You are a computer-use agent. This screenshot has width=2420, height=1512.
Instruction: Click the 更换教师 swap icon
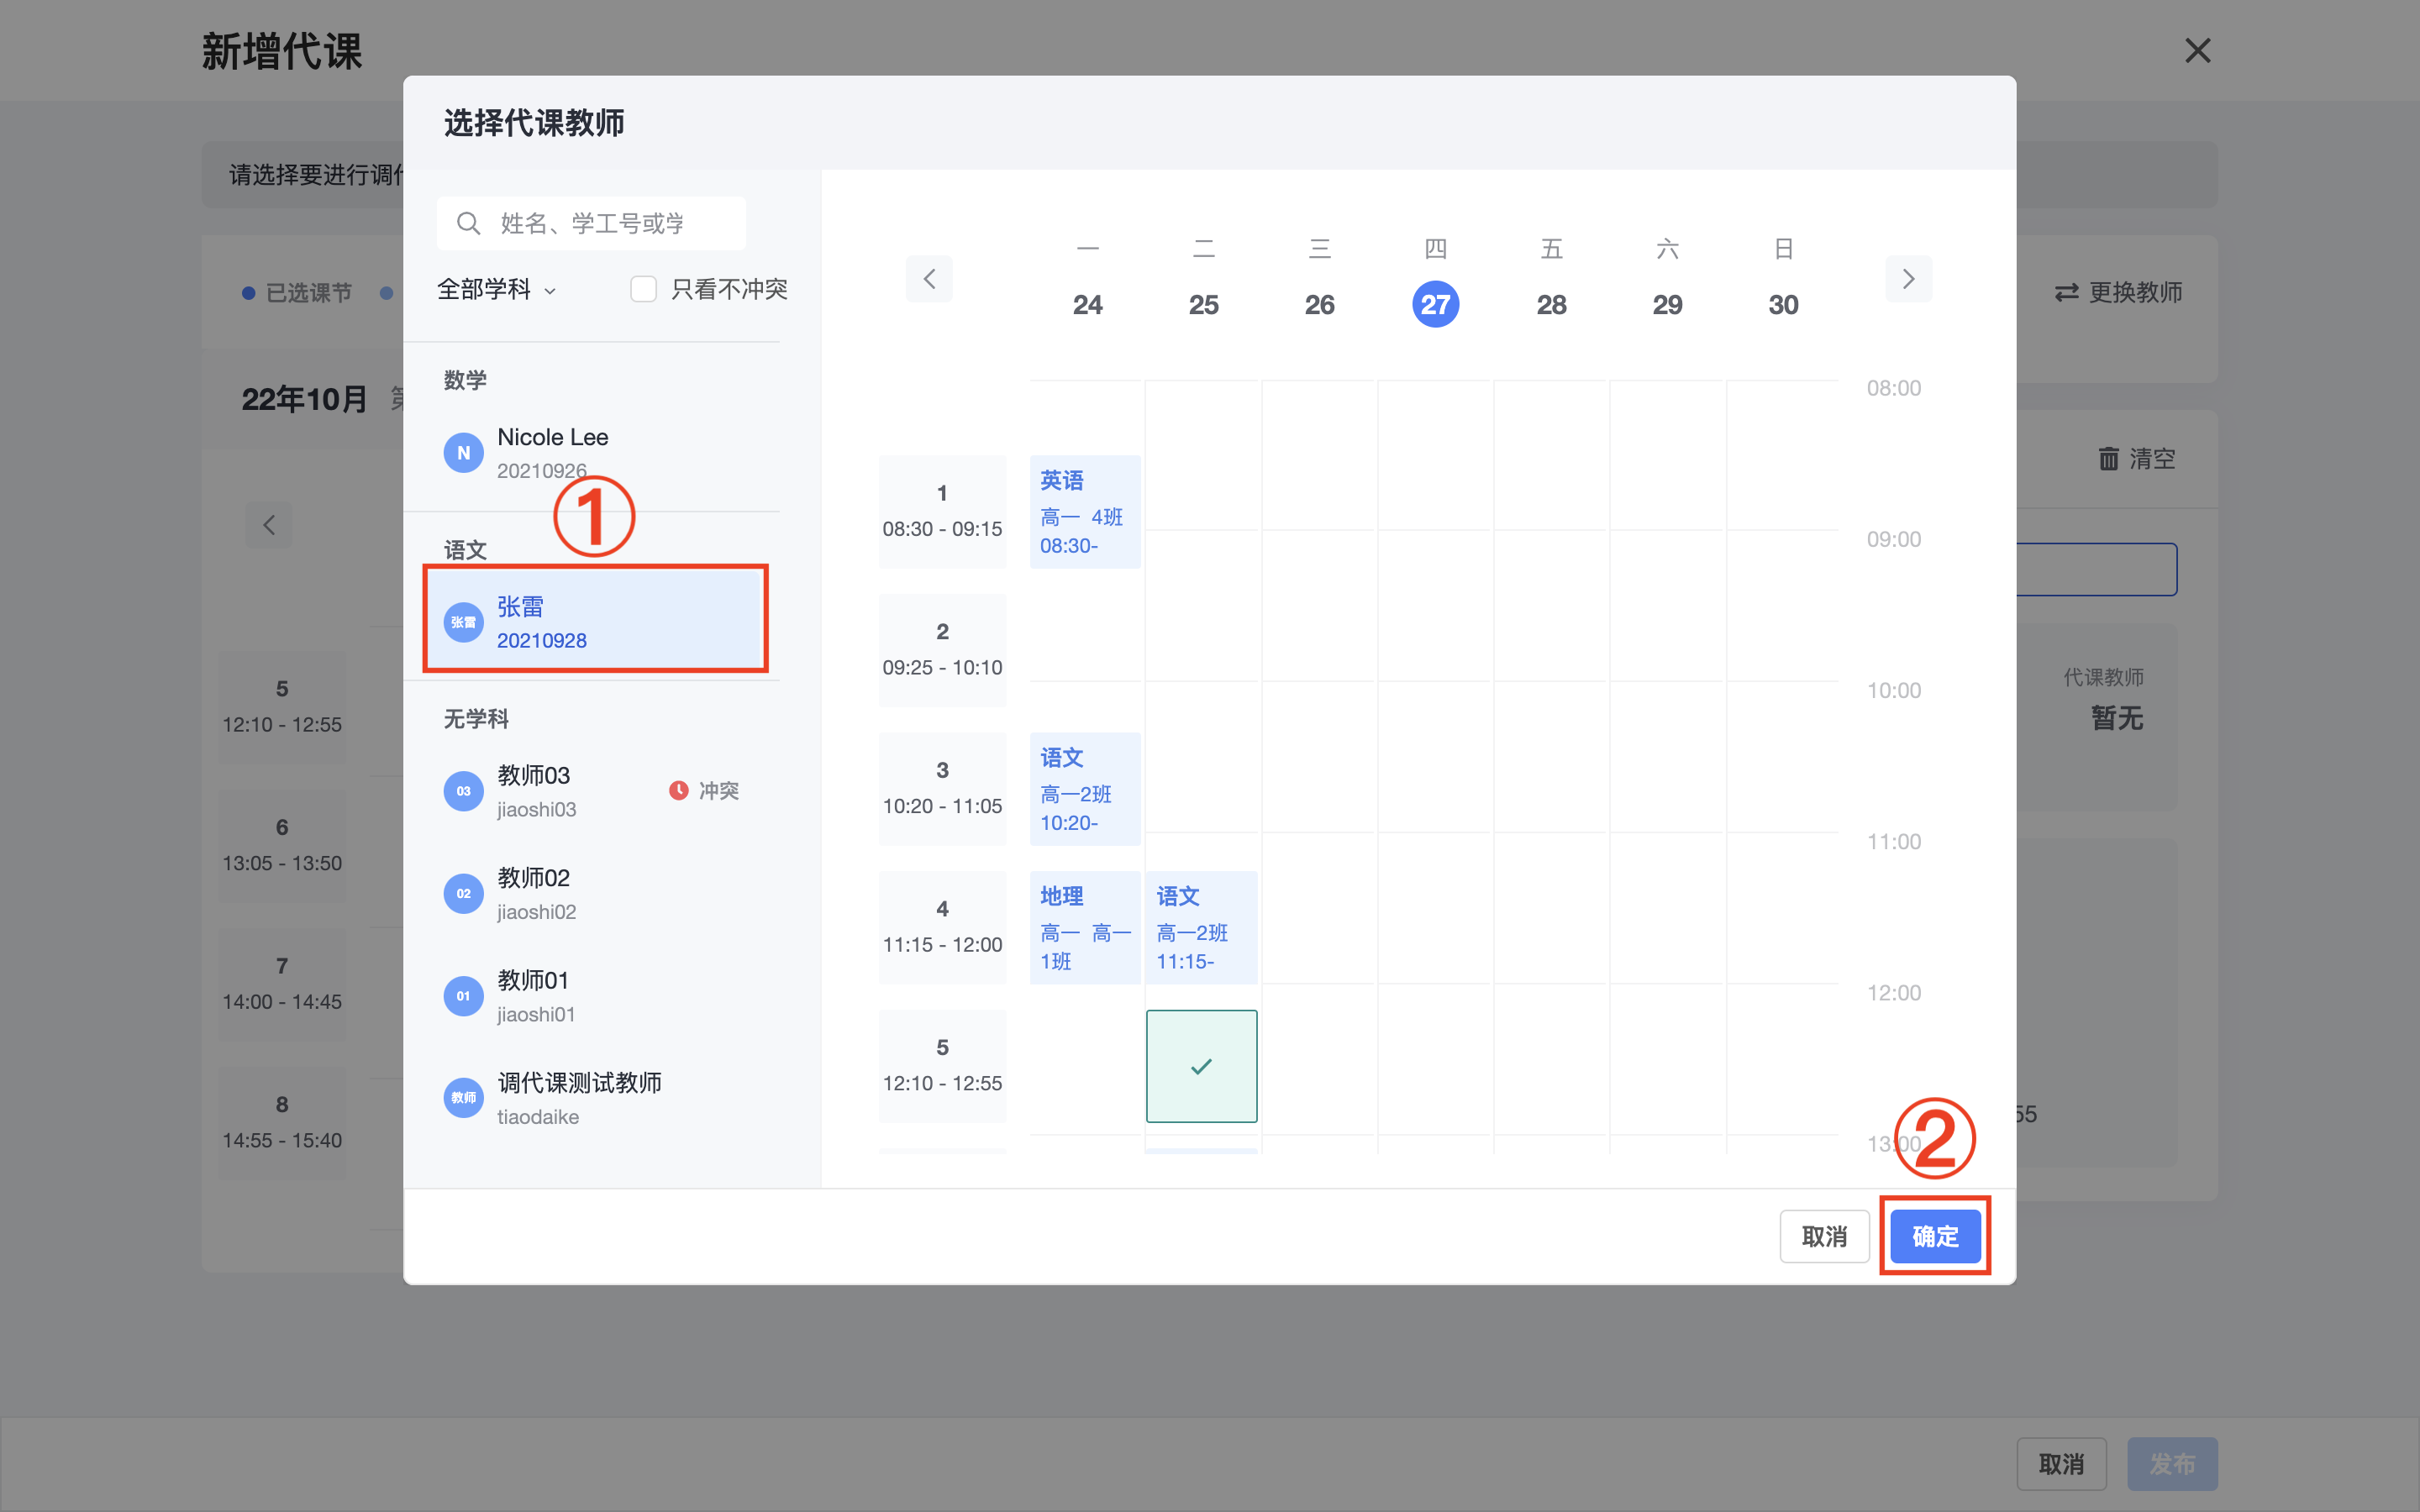click(2066, 292)
